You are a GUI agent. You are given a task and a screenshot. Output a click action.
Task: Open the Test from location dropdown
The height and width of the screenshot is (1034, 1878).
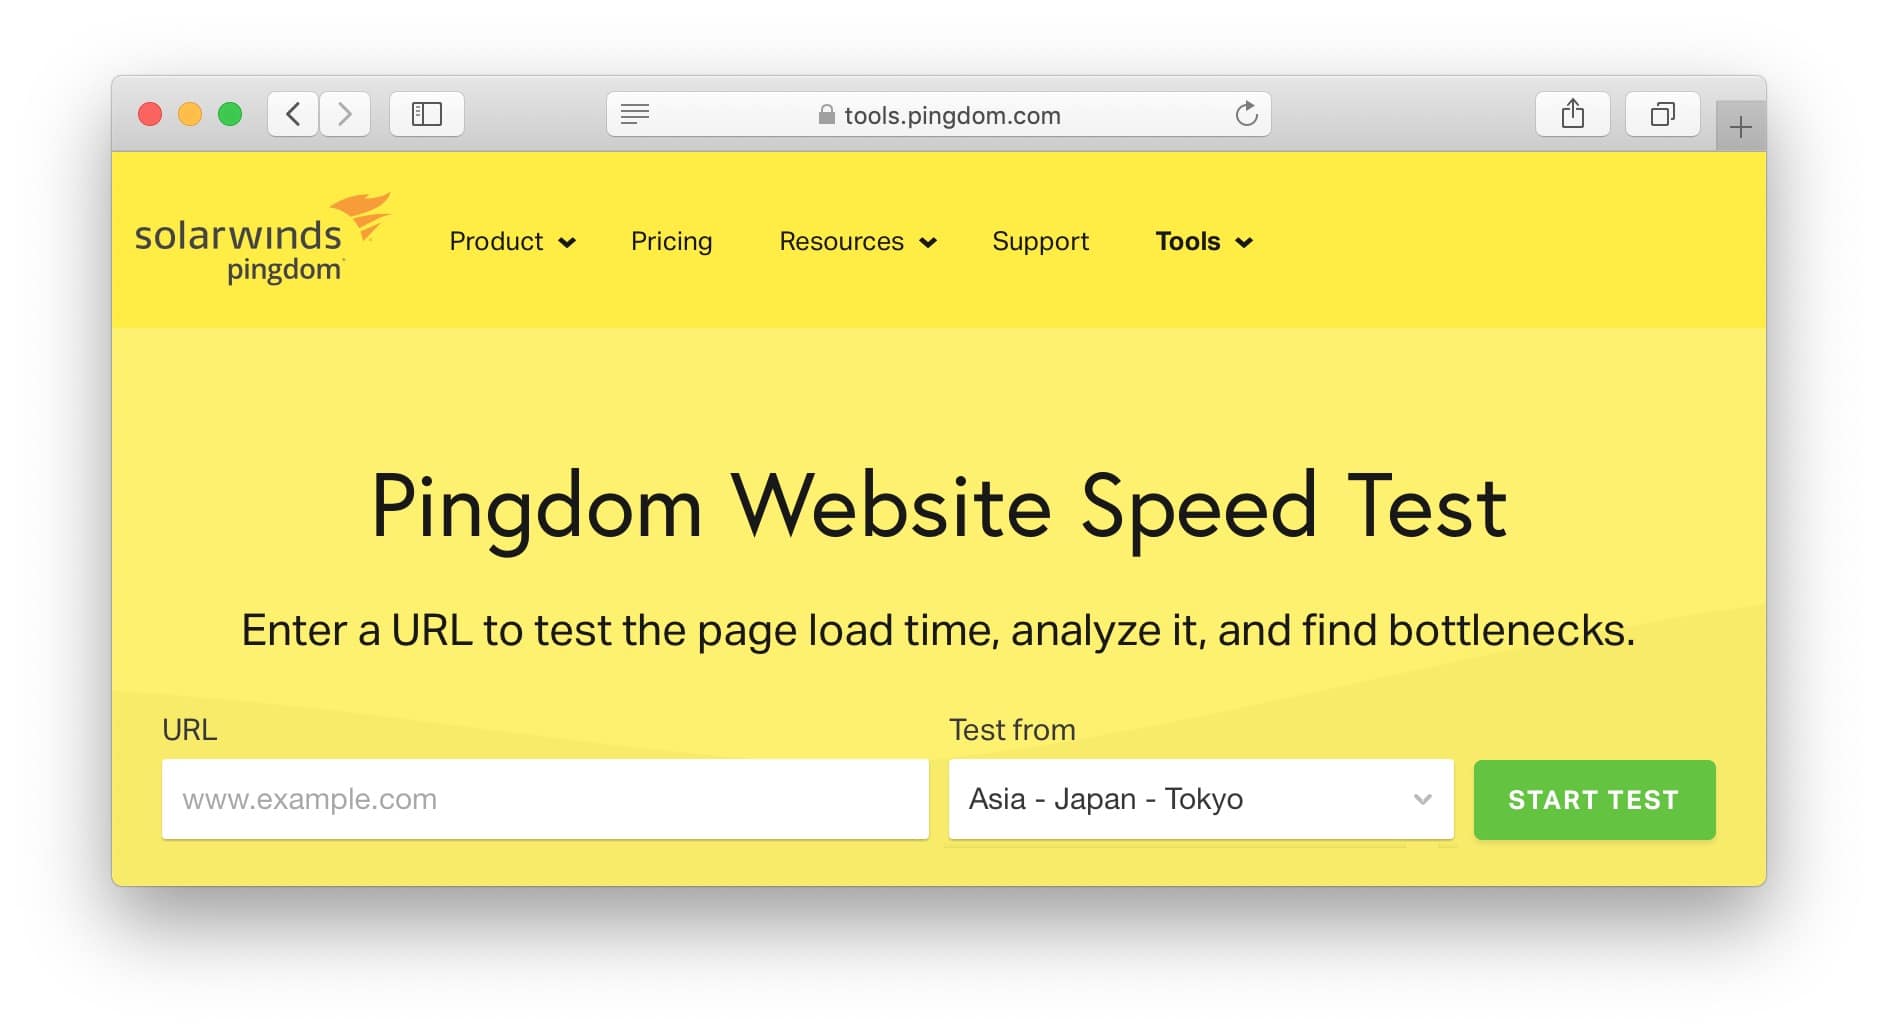1199,799
